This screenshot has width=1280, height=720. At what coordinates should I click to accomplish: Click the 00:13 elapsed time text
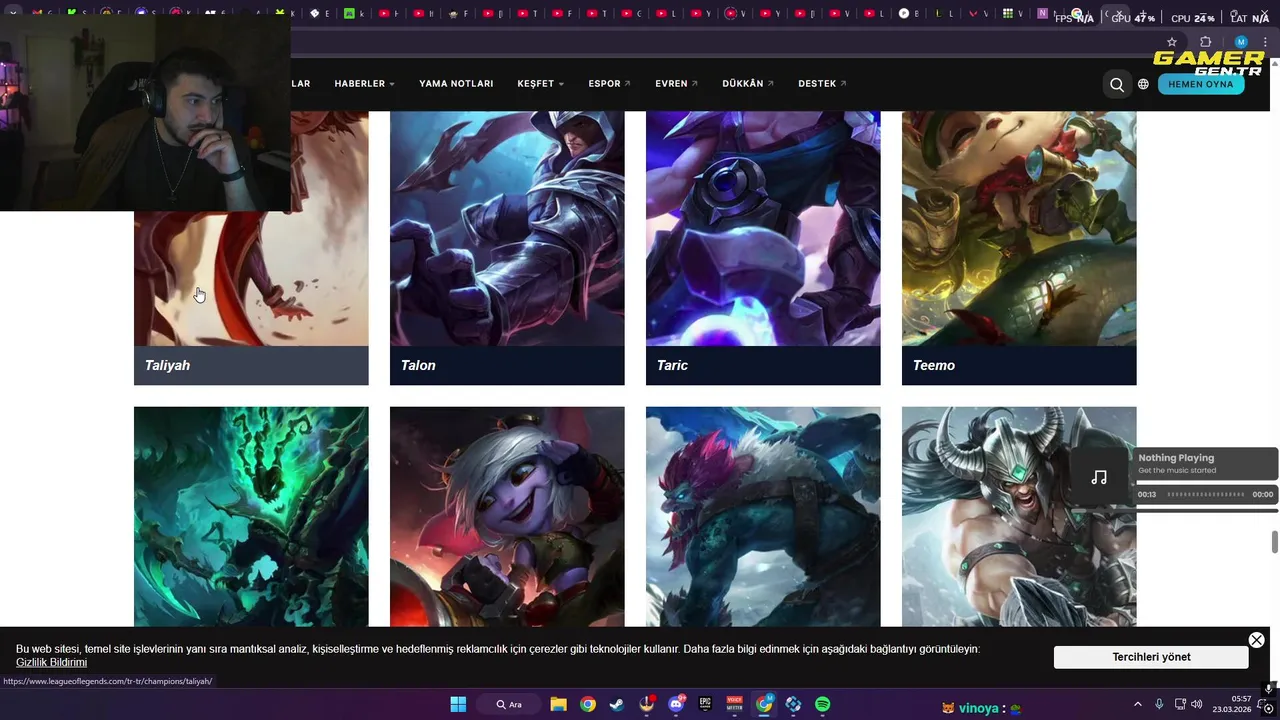tap(1147, 494)
